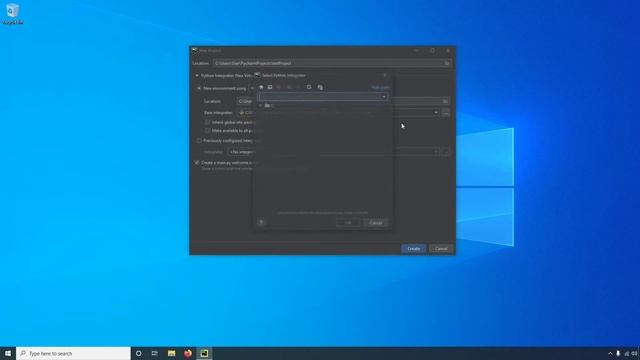This screenshot has height=360, width=640.
Task: Select New environment using radio button
Action: coord(199,88)
